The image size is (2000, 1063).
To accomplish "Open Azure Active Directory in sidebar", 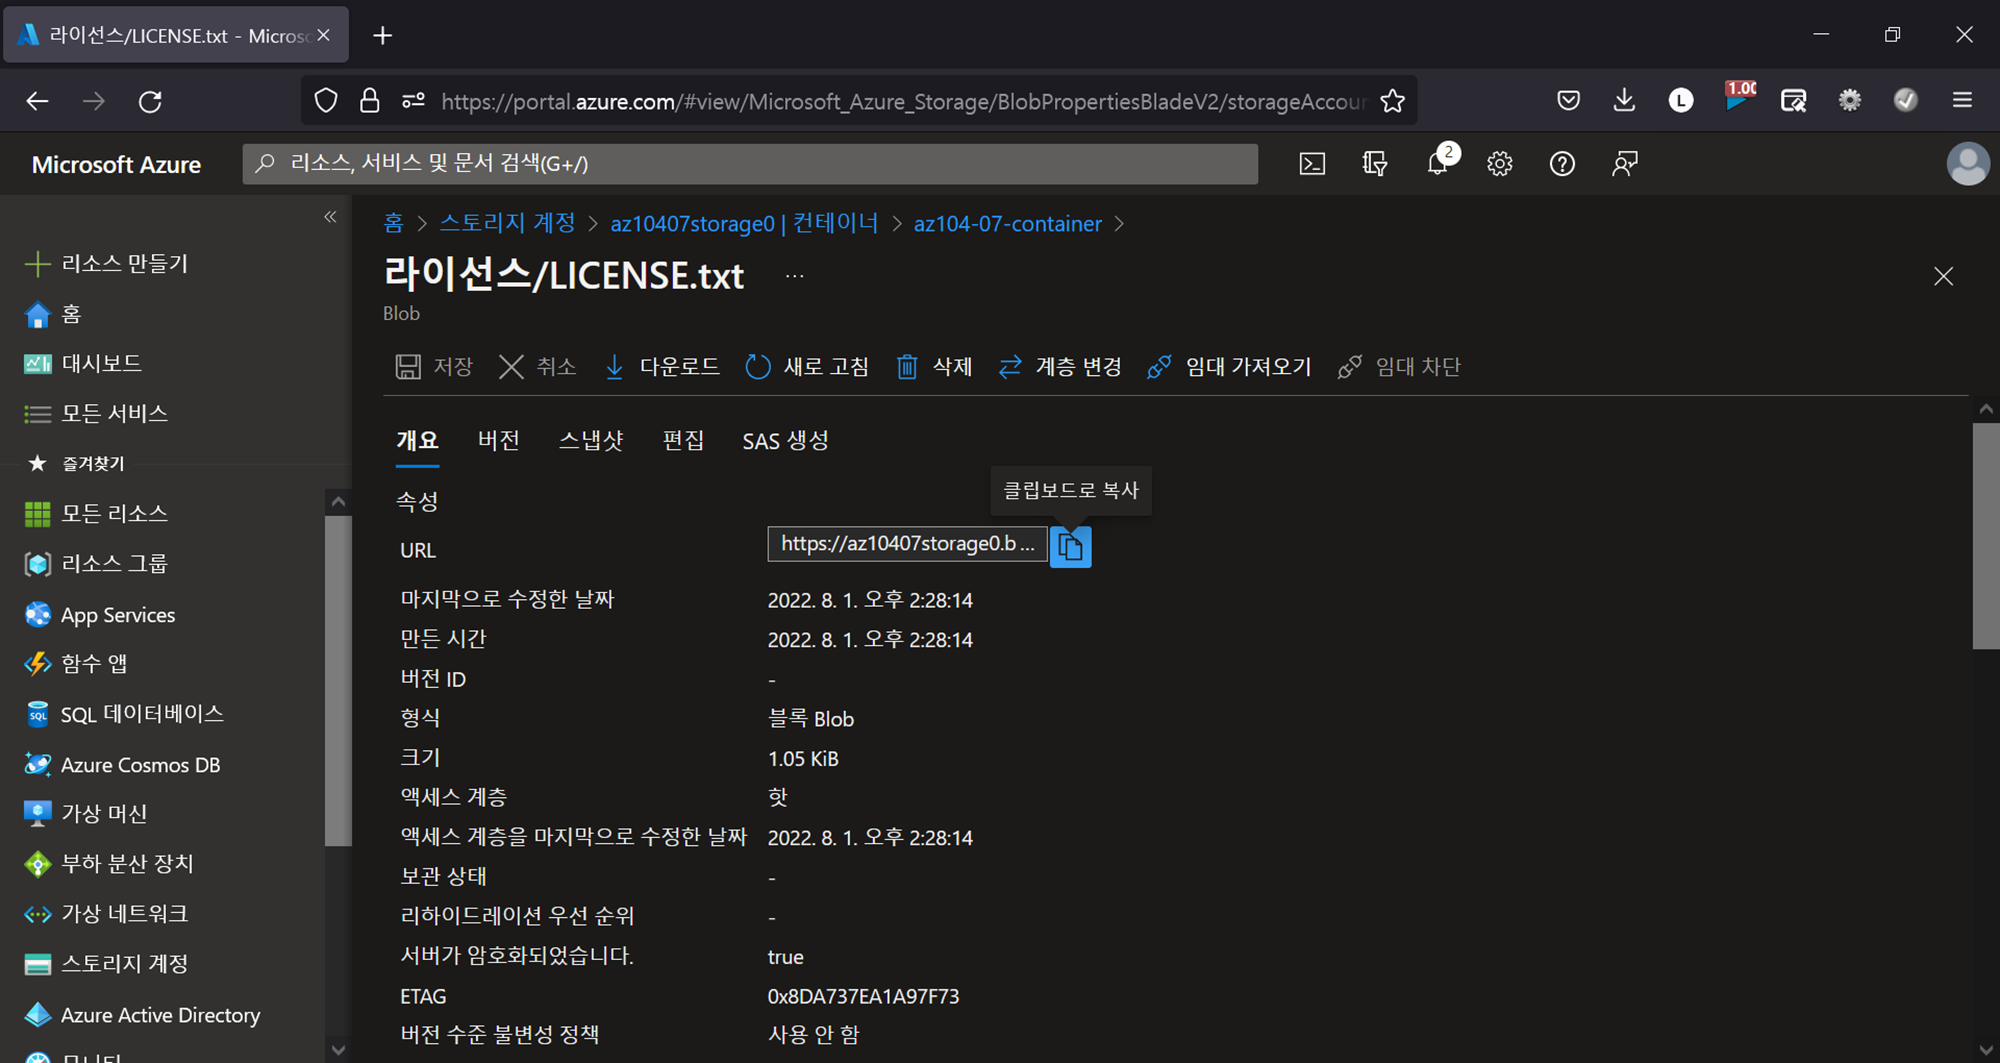I will [142, 1014].
